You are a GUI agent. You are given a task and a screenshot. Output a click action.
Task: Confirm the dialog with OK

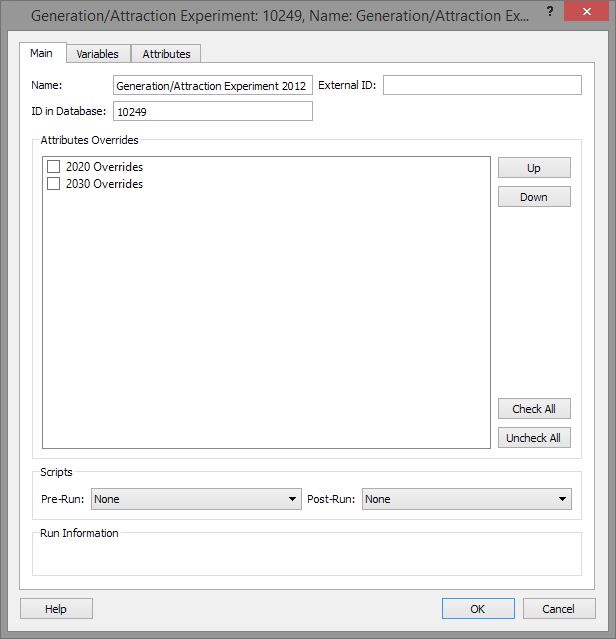pos(478,609)
